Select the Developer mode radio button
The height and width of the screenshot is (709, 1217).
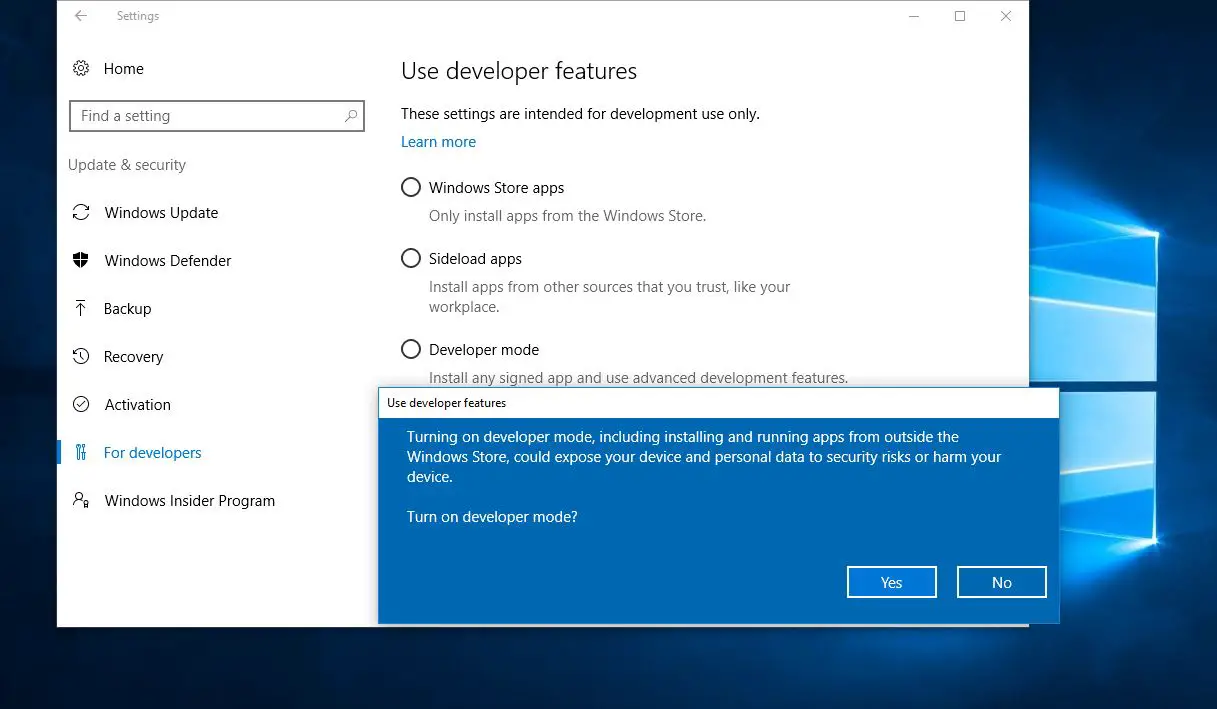coord(411,349)
